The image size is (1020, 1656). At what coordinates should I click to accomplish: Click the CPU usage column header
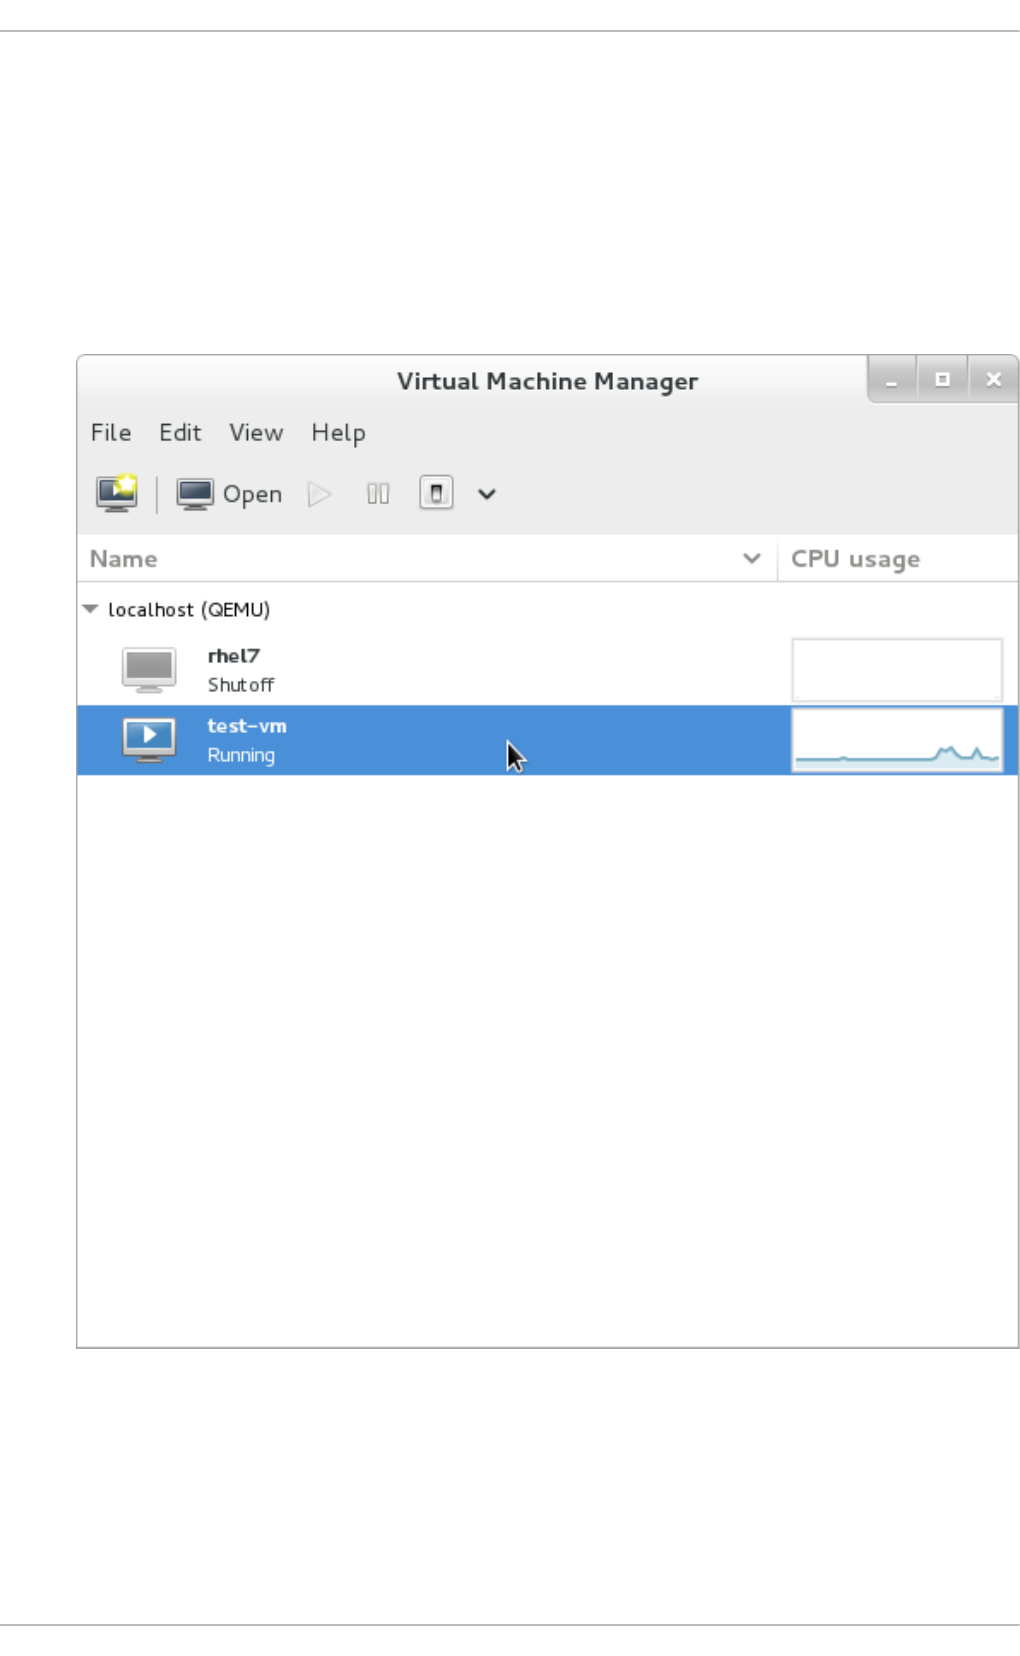coord(898,559)
